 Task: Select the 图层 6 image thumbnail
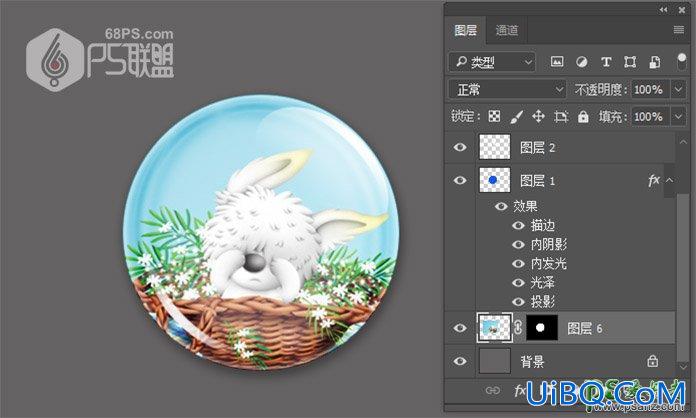494,328
